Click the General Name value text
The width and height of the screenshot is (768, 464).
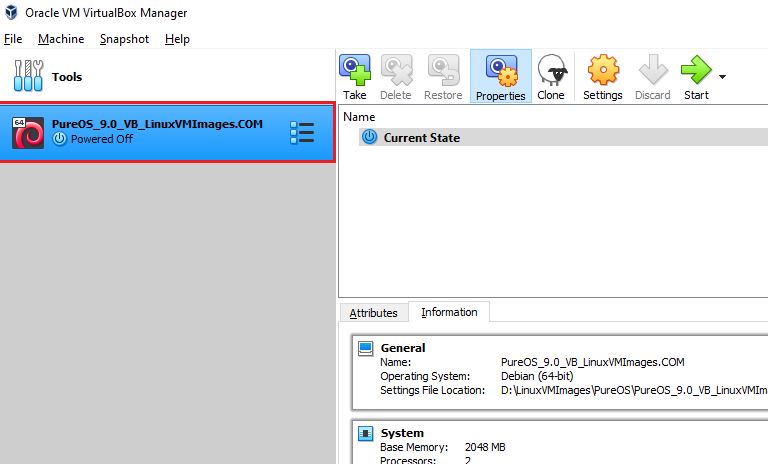[x=593, y=363]
